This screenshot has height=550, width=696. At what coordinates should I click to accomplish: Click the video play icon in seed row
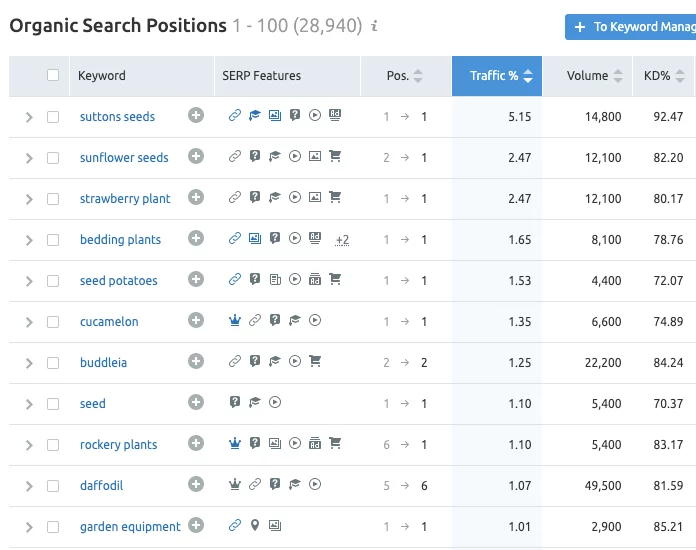point(275,403)
